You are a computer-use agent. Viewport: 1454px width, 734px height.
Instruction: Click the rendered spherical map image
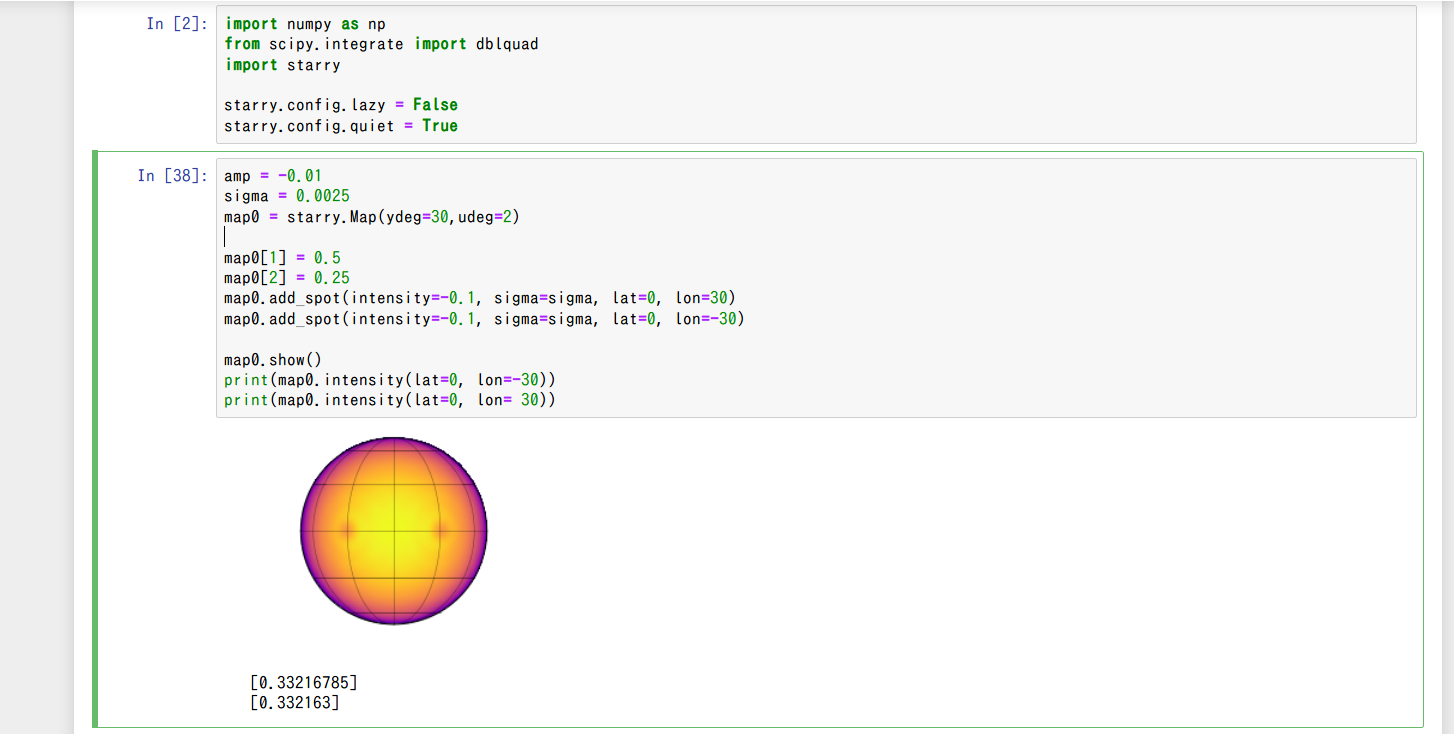(x=393, y=530)
